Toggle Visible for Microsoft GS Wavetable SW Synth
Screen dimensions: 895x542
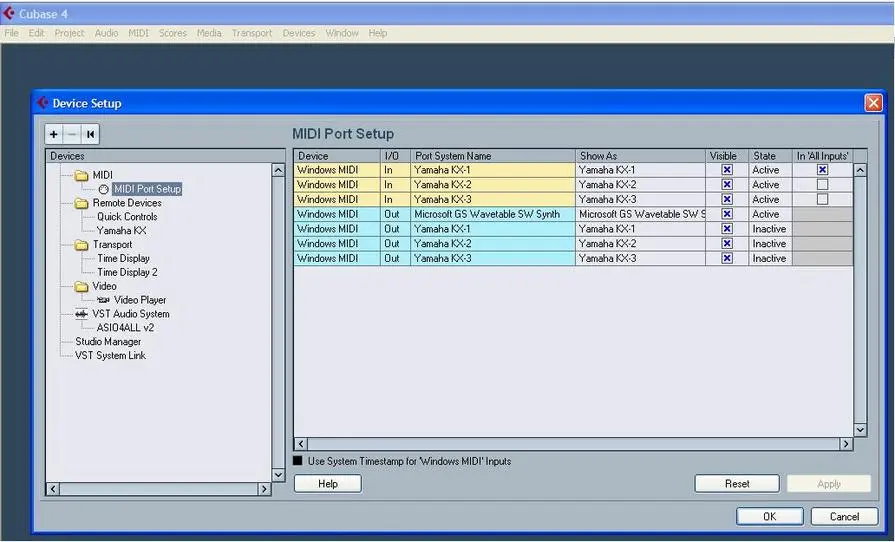click(727, 215)
